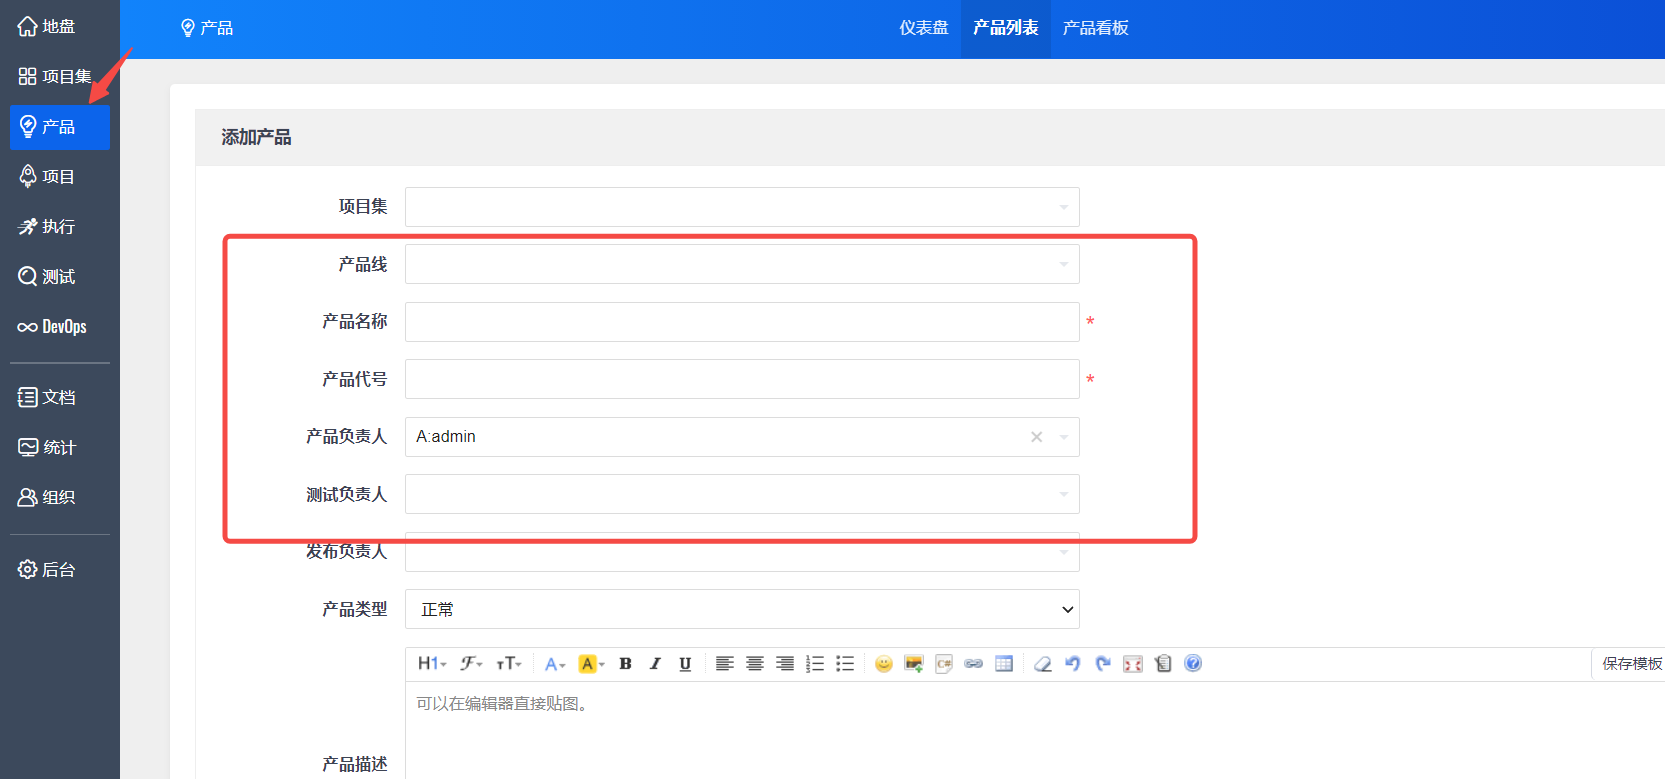Expand the 测试负责人 dropdown
This screenshot has width=1665, height=779.
tap(742, 494)
